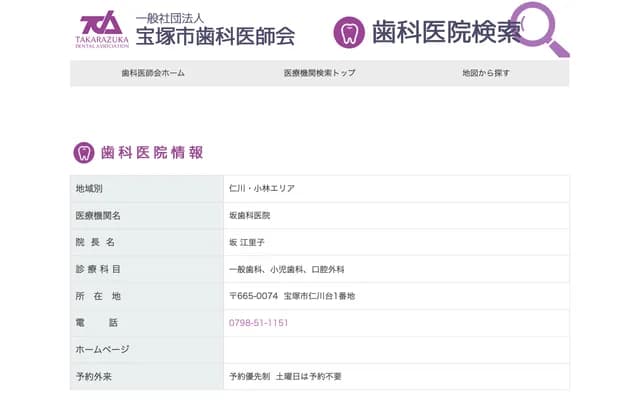The height and width of the screenshot is (400, 640).
Task: Click the tooth icon beside 歯科医院検索
Action: [x=349, y=33]
